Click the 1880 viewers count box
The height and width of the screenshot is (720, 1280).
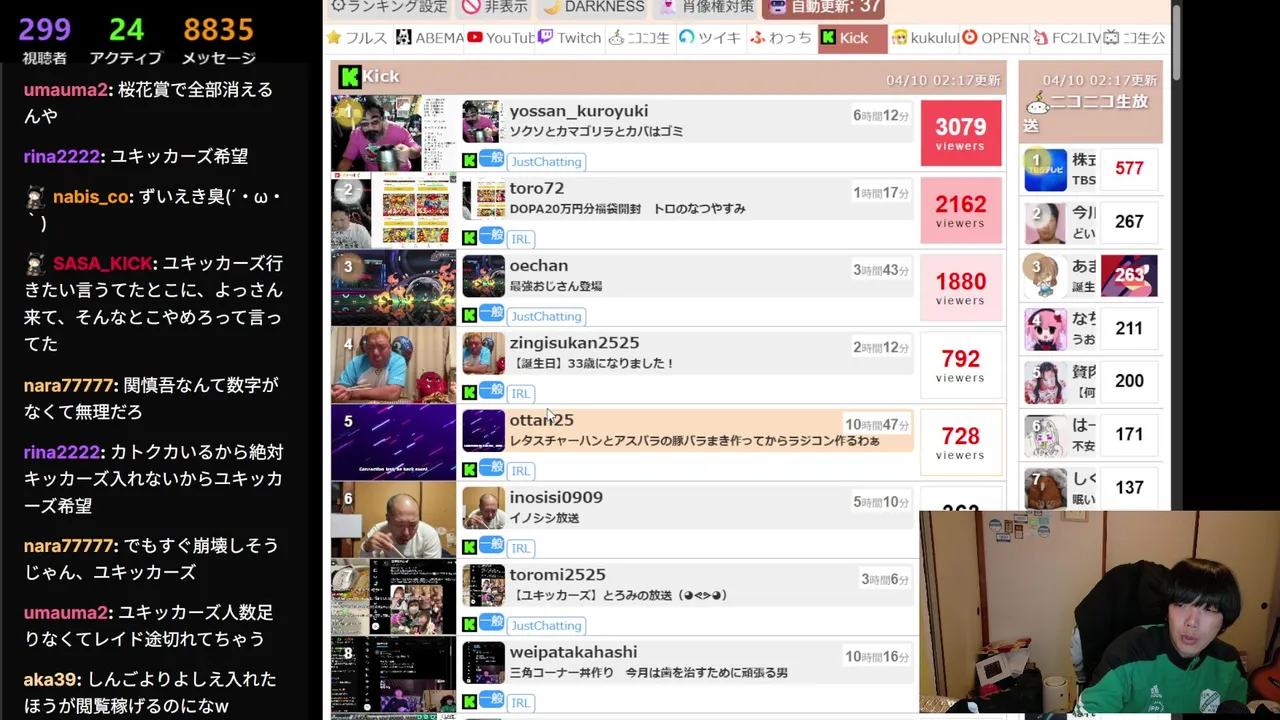coord(960,288)
